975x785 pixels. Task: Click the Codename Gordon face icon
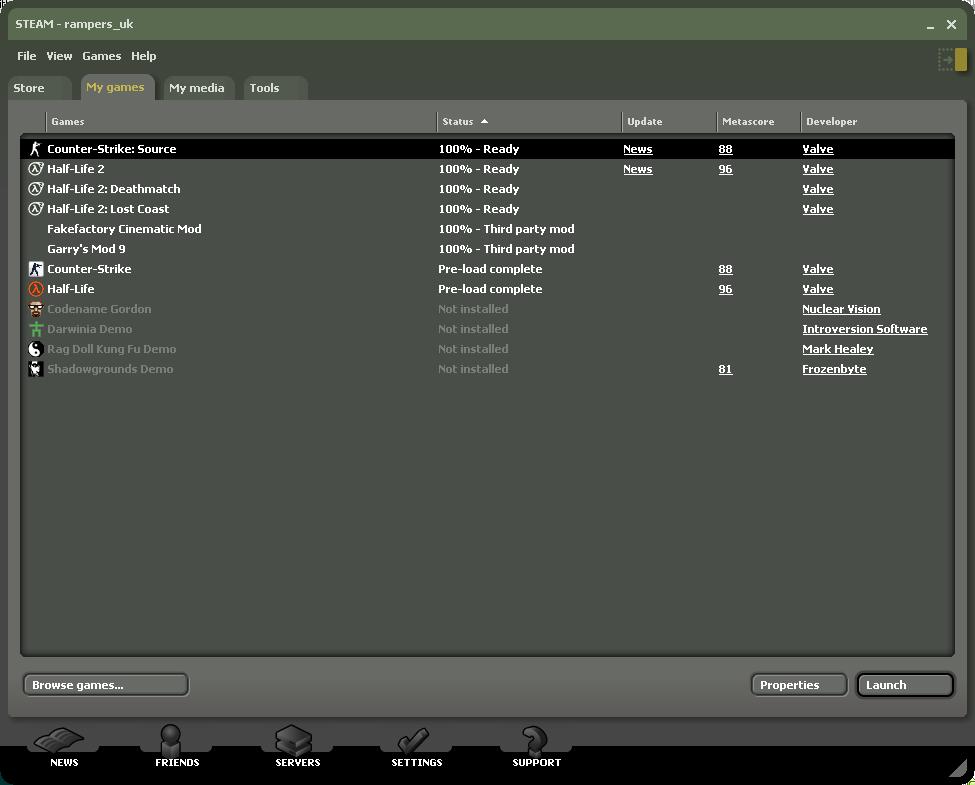click(35, 309)
